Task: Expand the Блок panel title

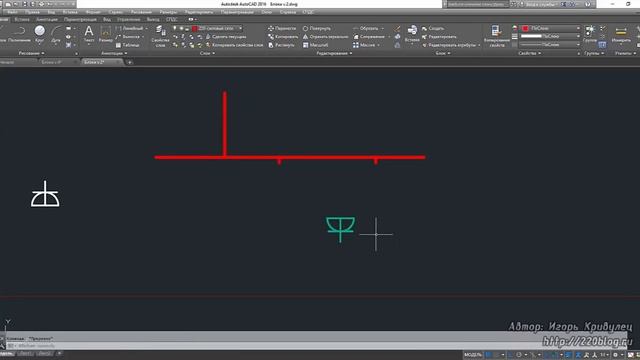Action: tap(443, 53)
